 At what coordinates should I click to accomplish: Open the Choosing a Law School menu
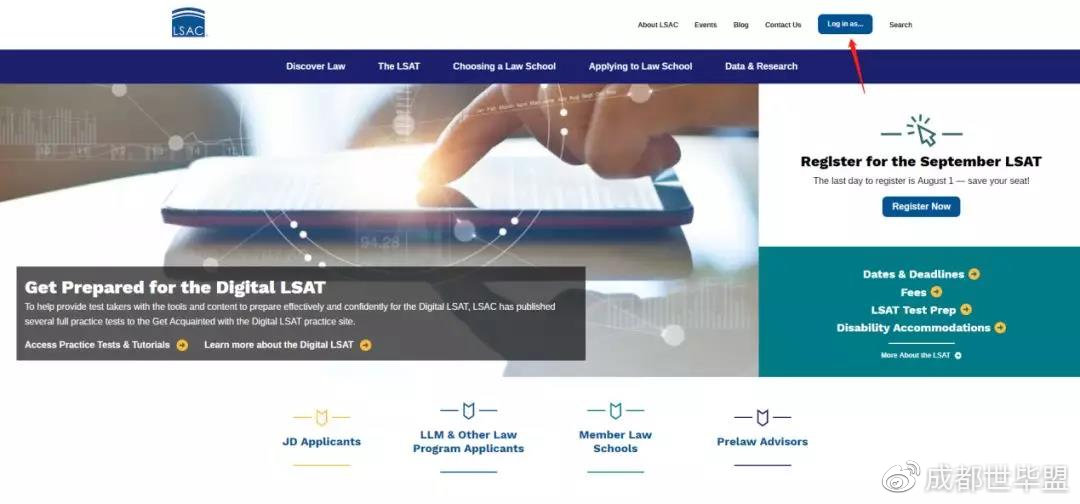click(504, 66)
